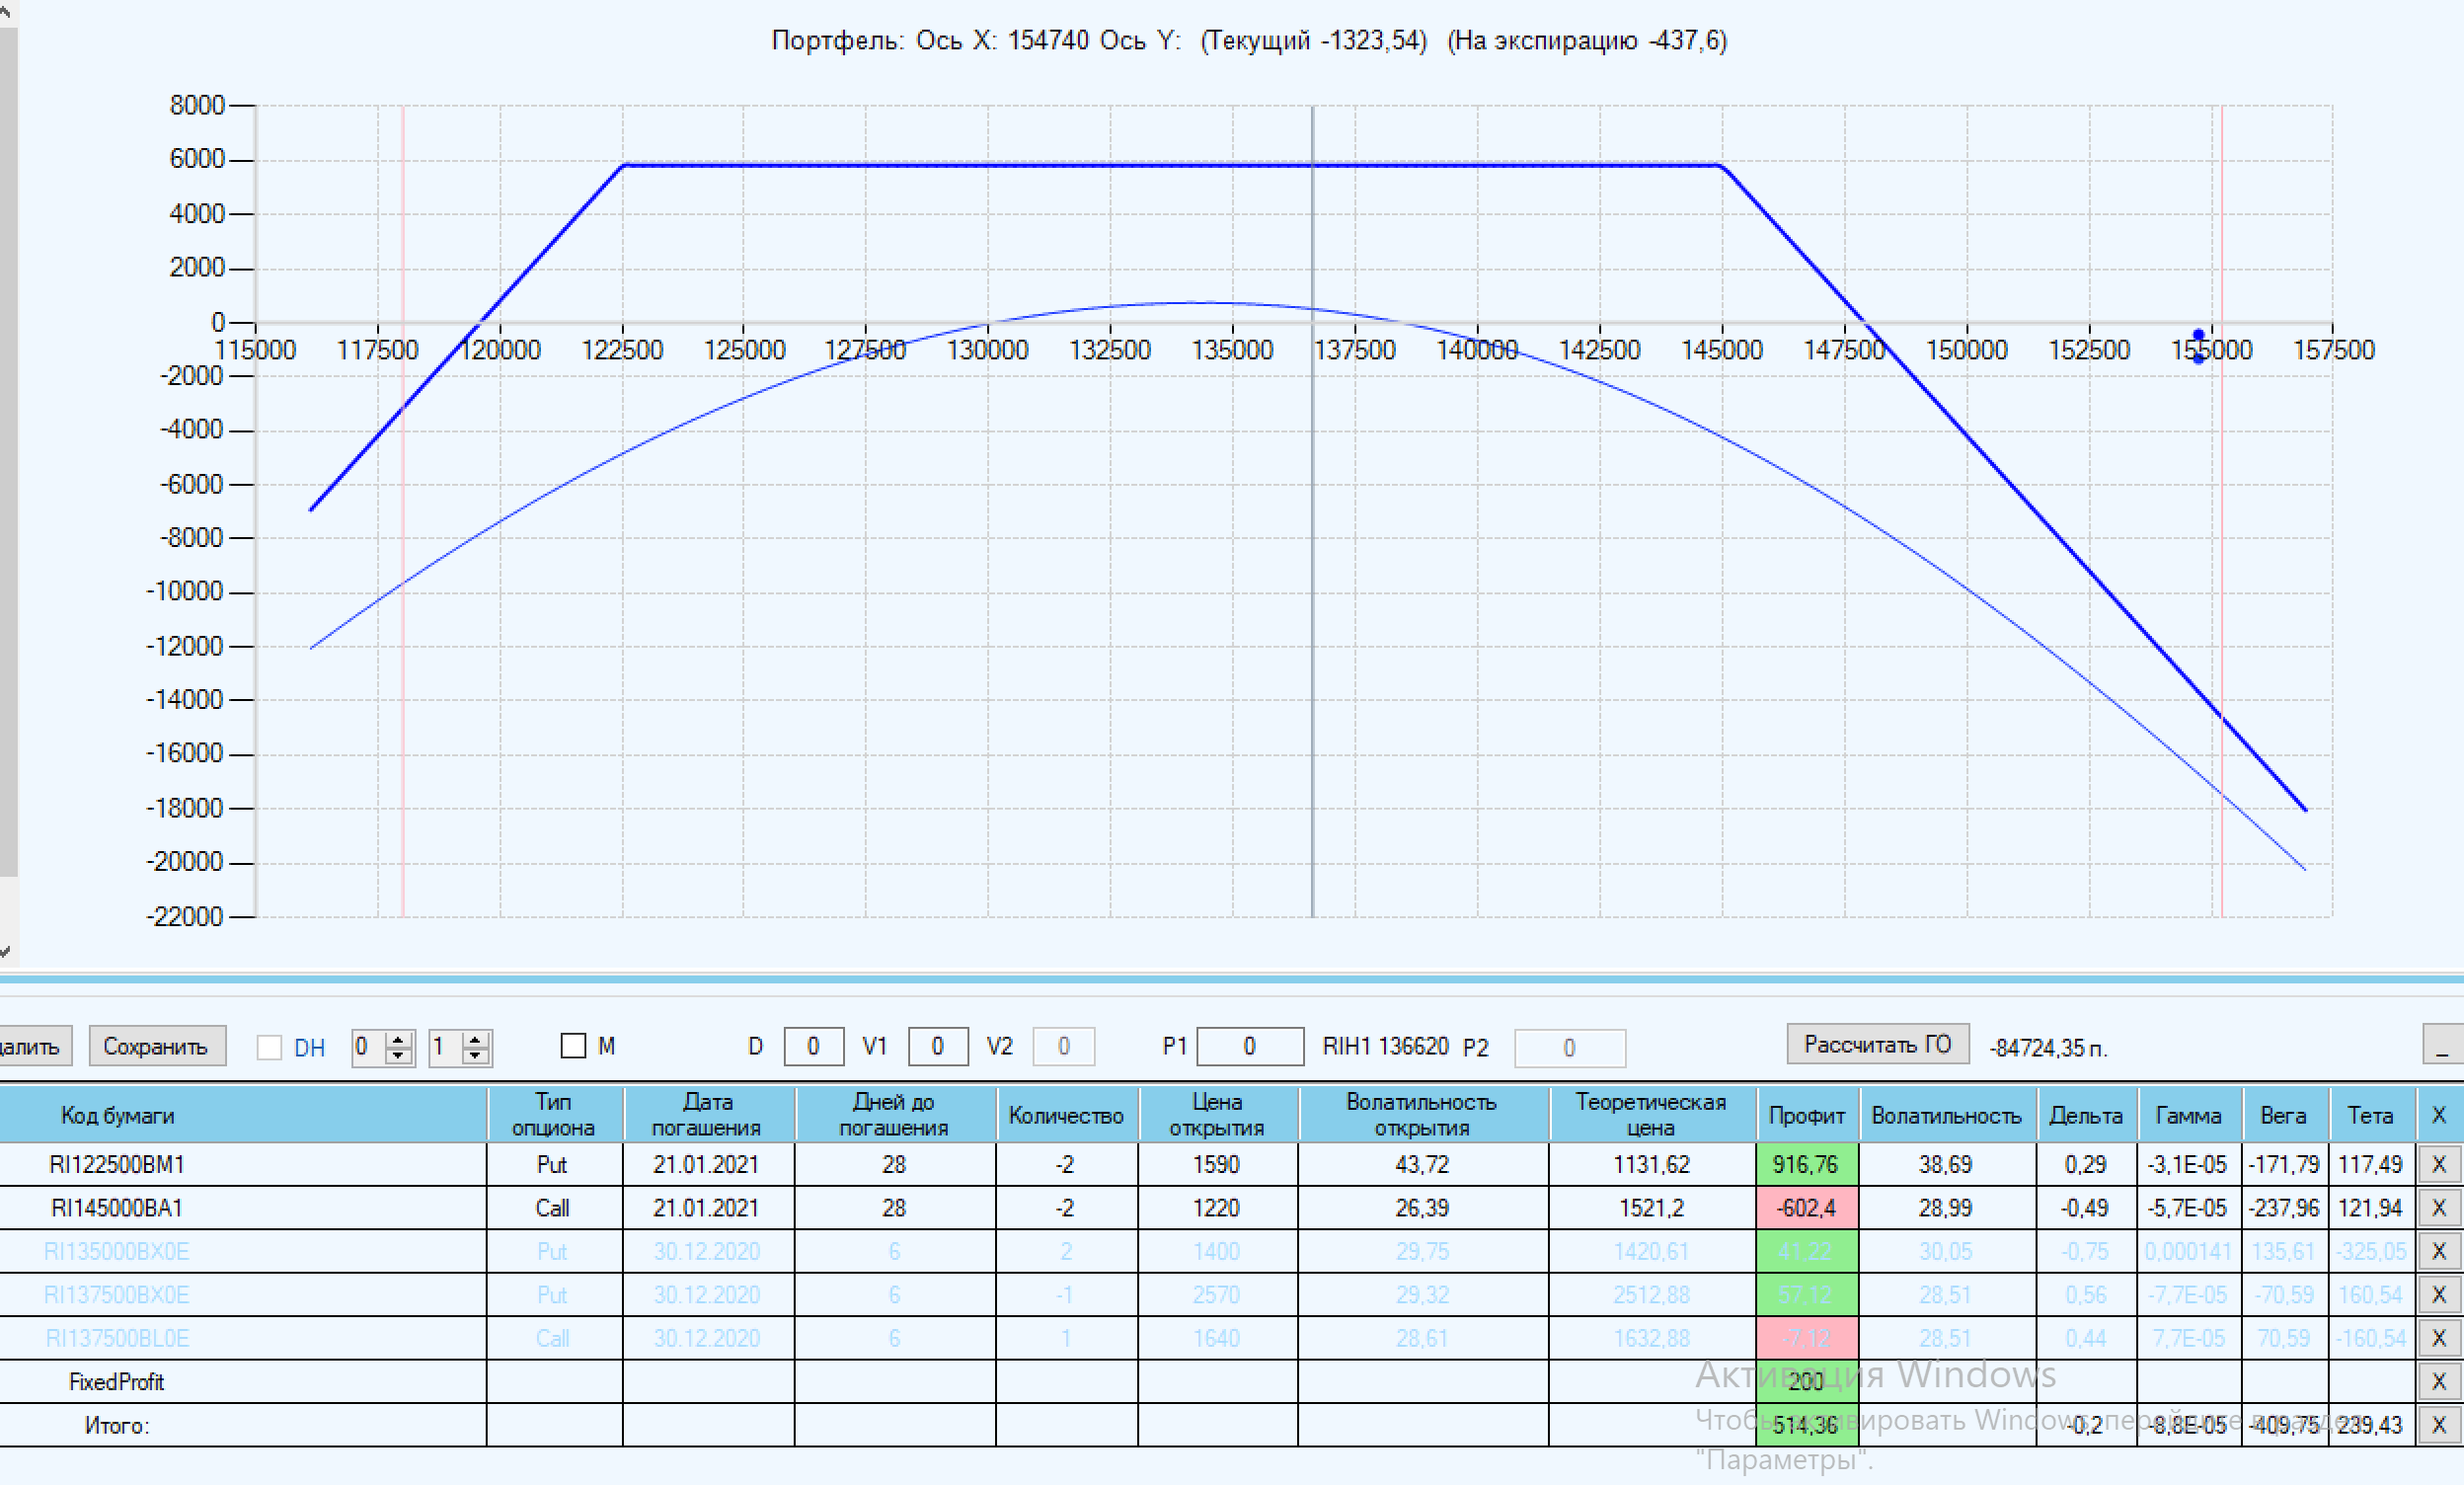The width and height of the screenshot is (2464, 1485).
Task: Click X button on the FixedProfit row
Action: (2438, 1382)
